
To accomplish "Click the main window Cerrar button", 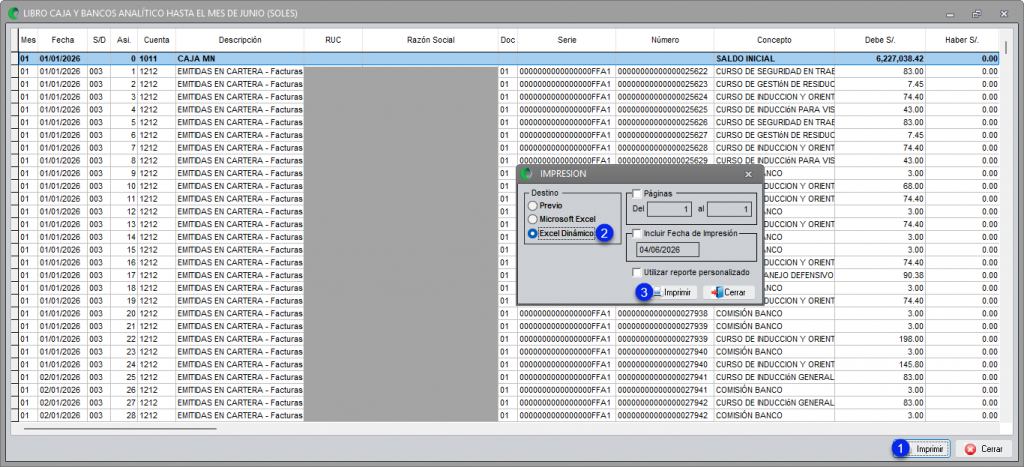I will pos(984,449).
